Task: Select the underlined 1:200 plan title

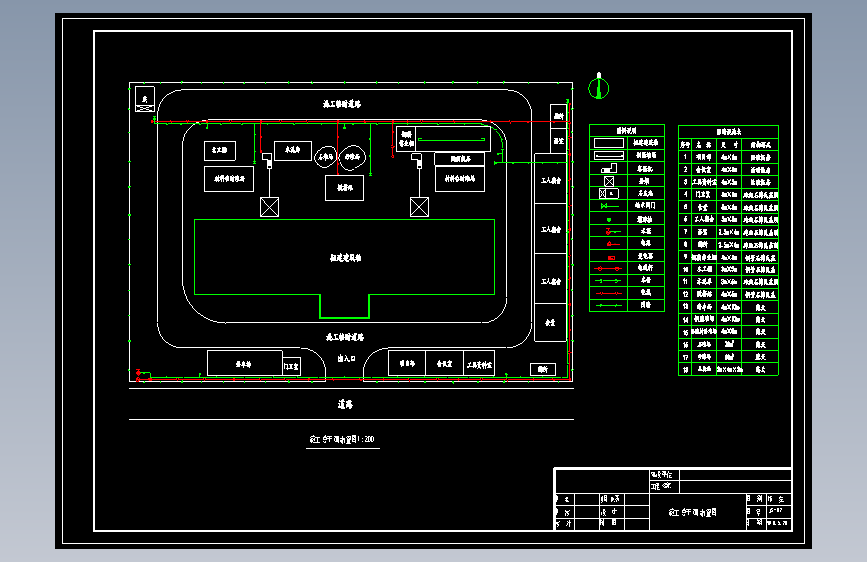Action: (x=342, y=439)
